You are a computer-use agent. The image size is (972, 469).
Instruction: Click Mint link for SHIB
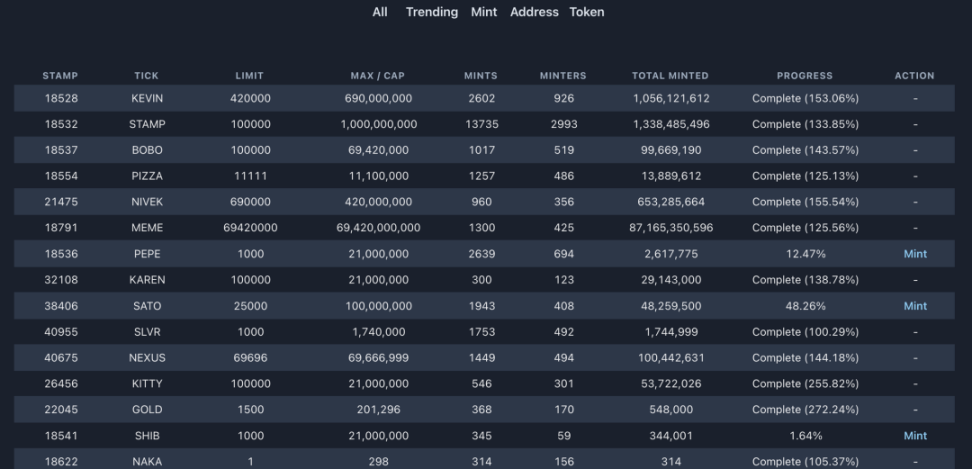tap(915, 436)
